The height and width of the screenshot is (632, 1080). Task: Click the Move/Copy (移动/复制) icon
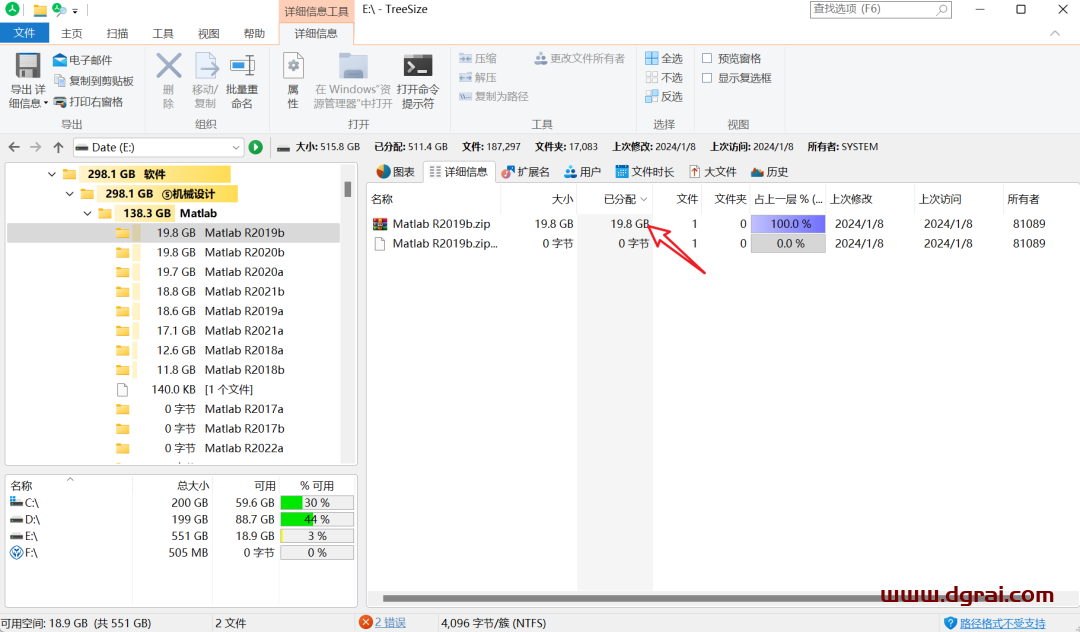point(205,66)
